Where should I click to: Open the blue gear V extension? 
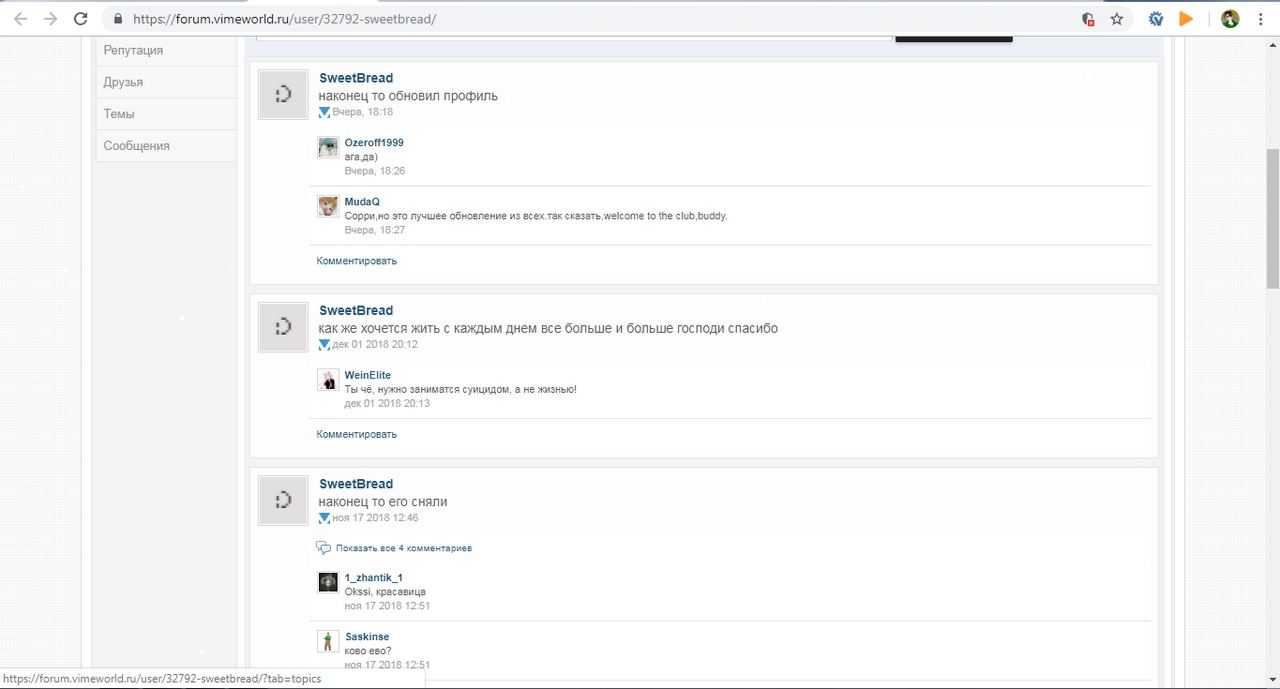pyautogui.click(x=1156, y=19)
